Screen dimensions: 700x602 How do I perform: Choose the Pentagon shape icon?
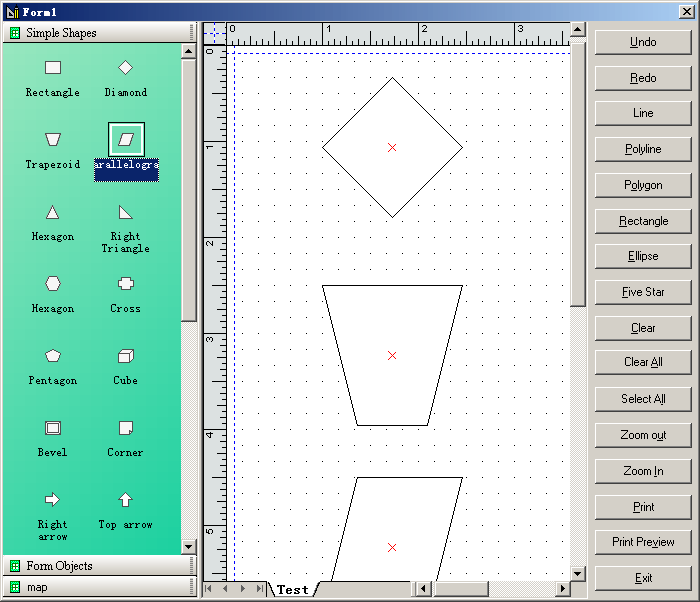53,356
